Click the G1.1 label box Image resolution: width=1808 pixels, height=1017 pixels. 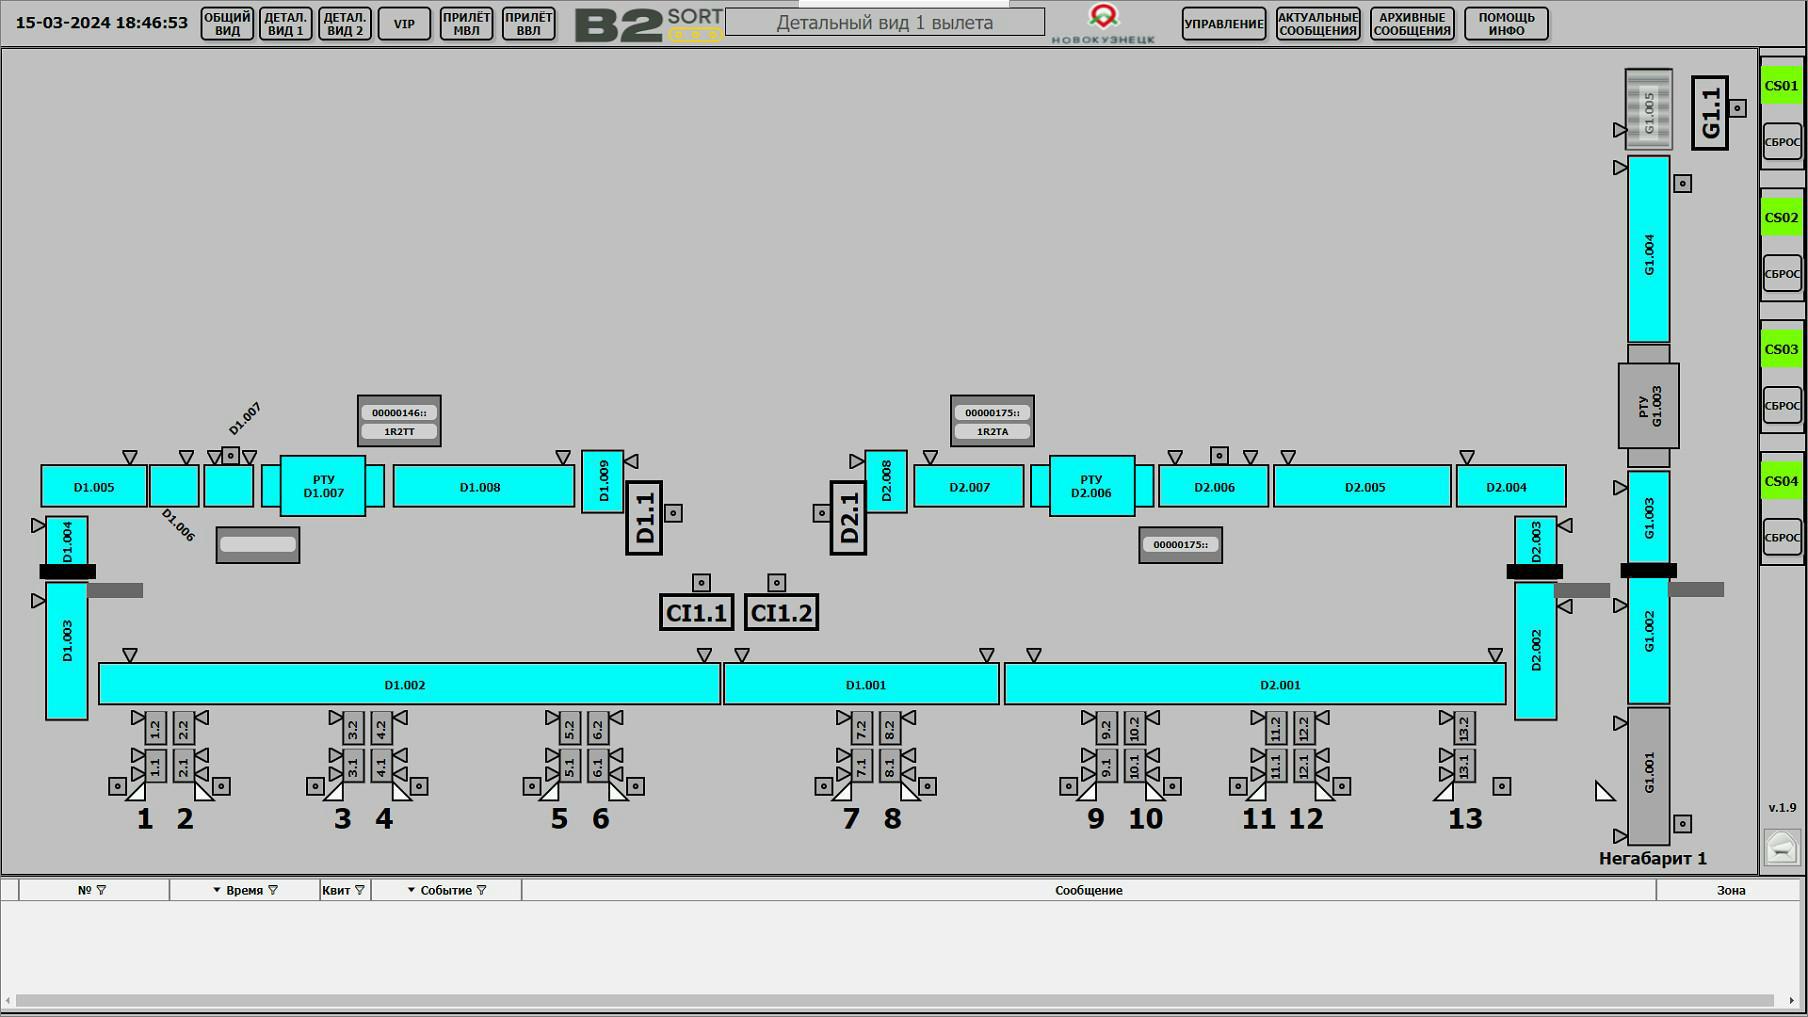click(1710, 113)
